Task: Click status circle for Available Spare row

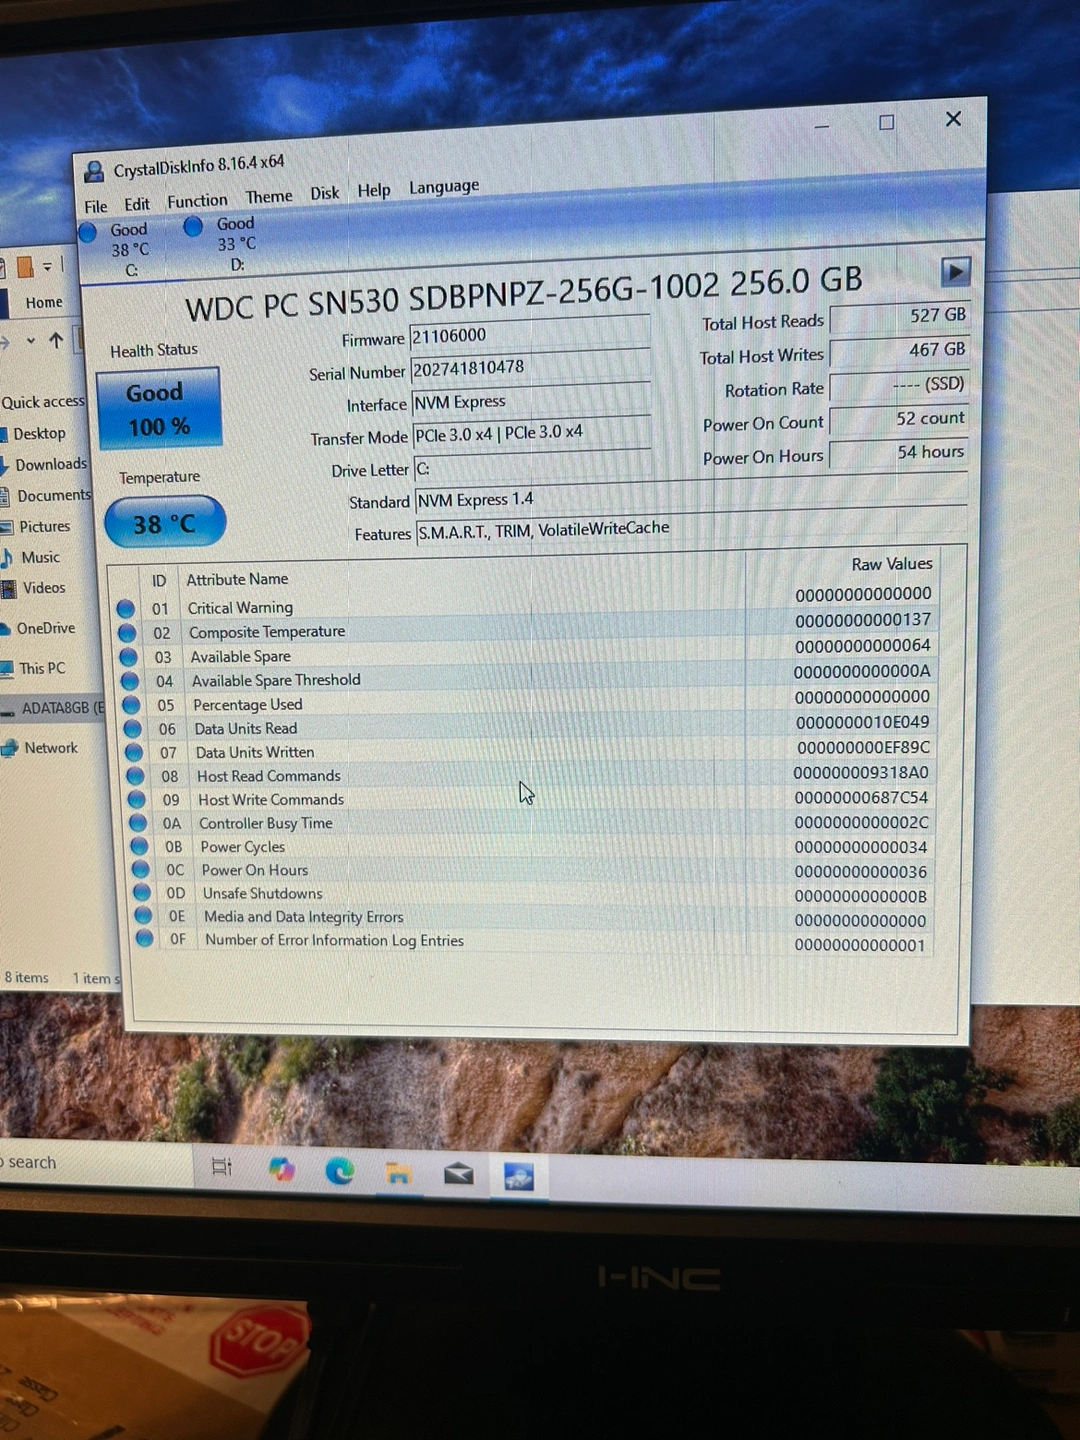Action: [128, 657]
